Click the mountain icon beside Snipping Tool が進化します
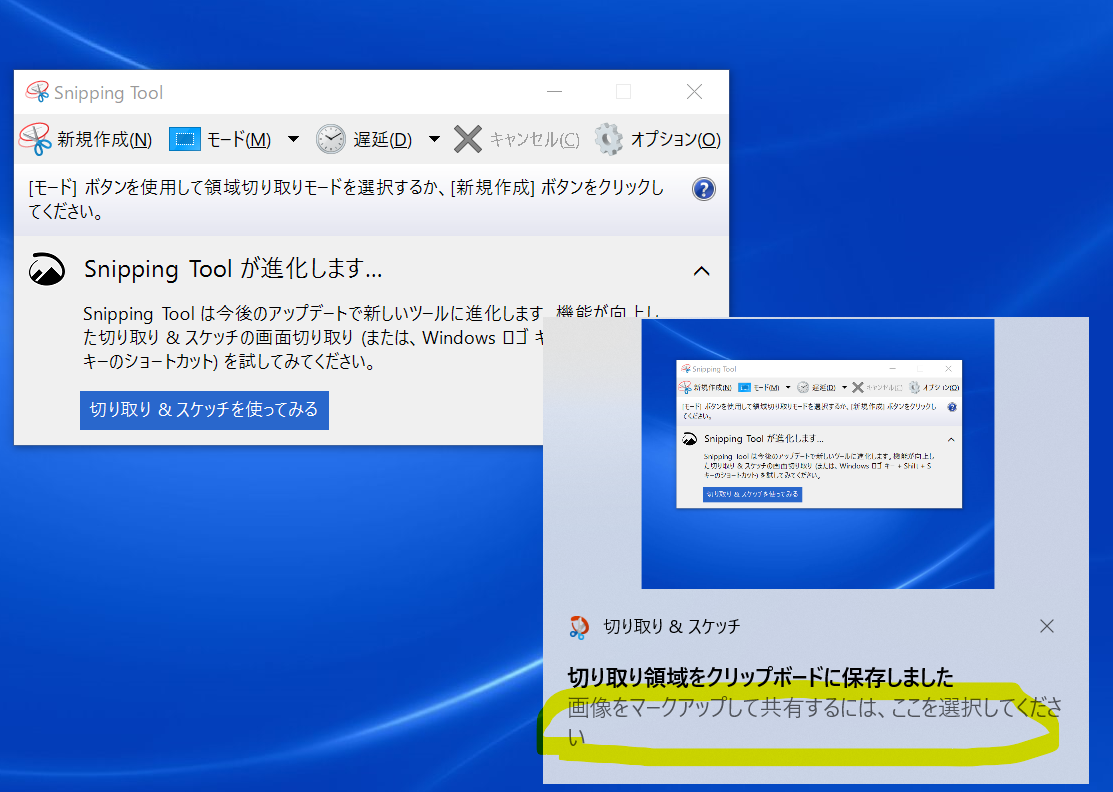This screenshot has width=1113, height=792. [x=47, y=270]
